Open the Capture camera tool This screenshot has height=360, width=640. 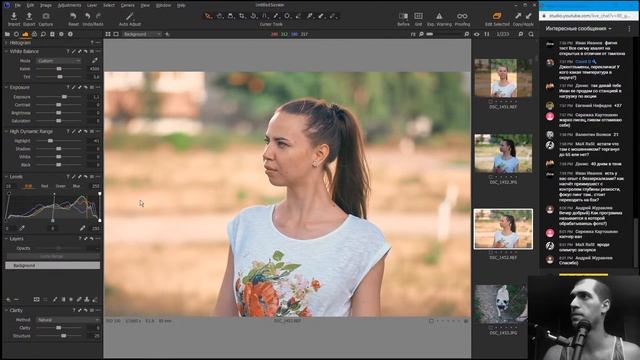pos(46,16)
